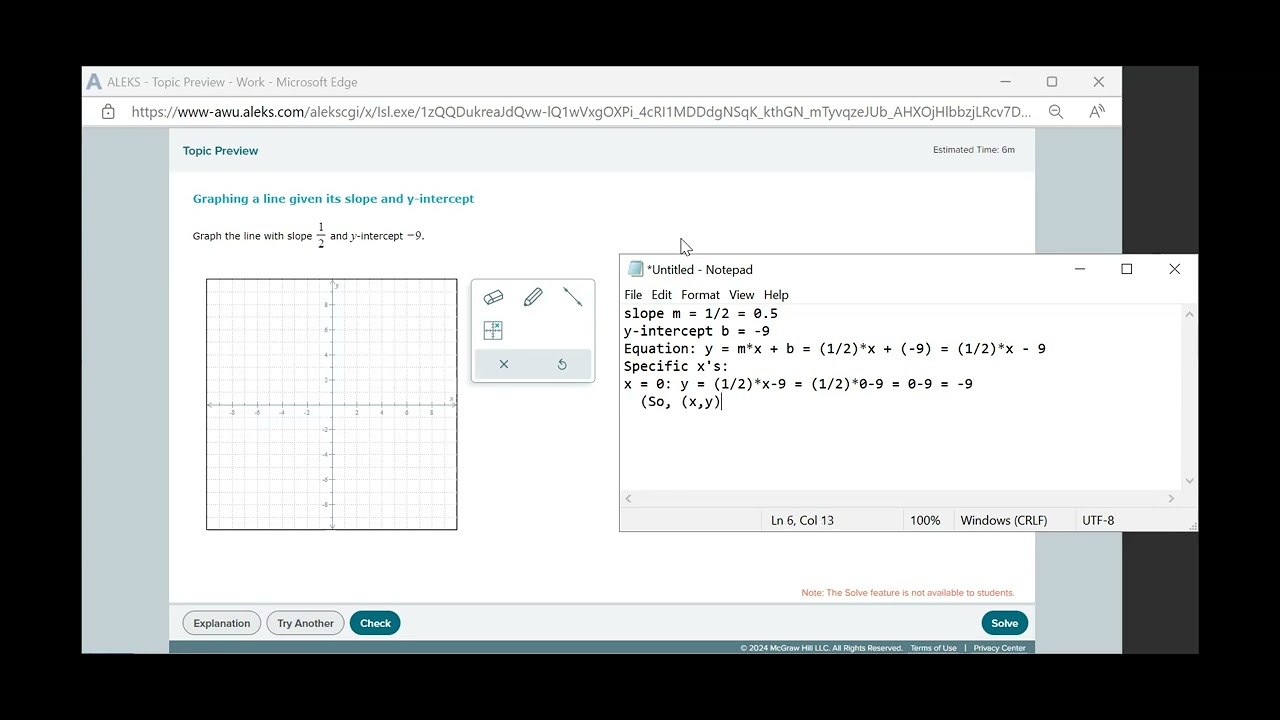Click the '100%' zoom status in Notepad
This screenshot has height=720, width=1280.
click(x=925, y=520)
